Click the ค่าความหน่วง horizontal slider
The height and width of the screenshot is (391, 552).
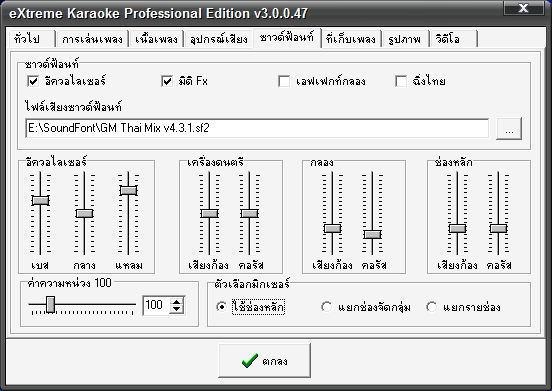click(x=82, y=305)
